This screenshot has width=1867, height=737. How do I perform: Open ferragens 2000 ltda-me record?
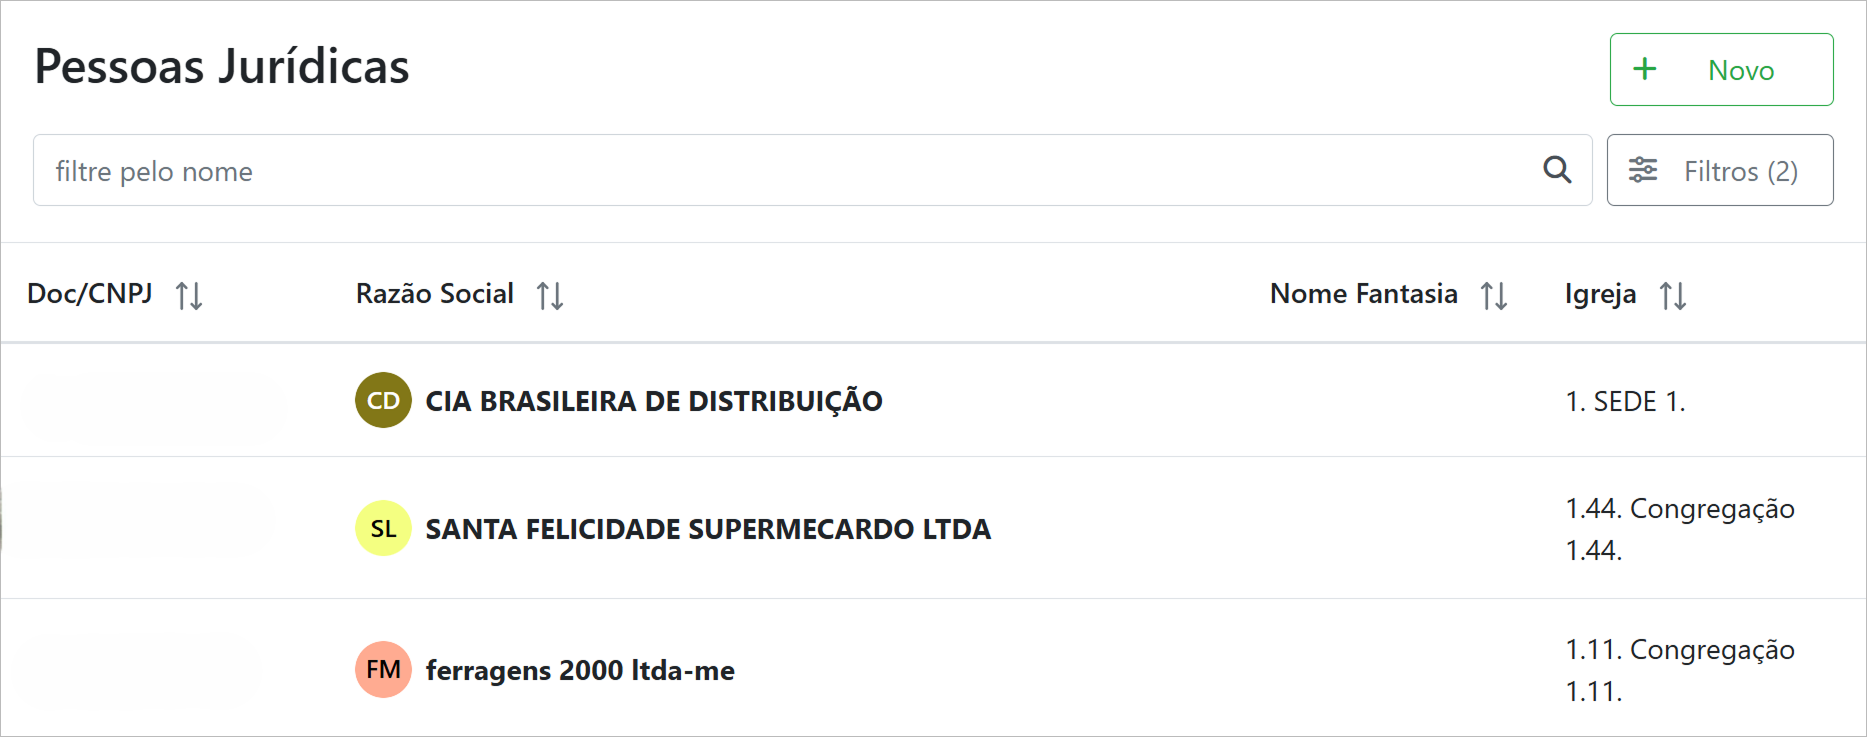[580, 670]
